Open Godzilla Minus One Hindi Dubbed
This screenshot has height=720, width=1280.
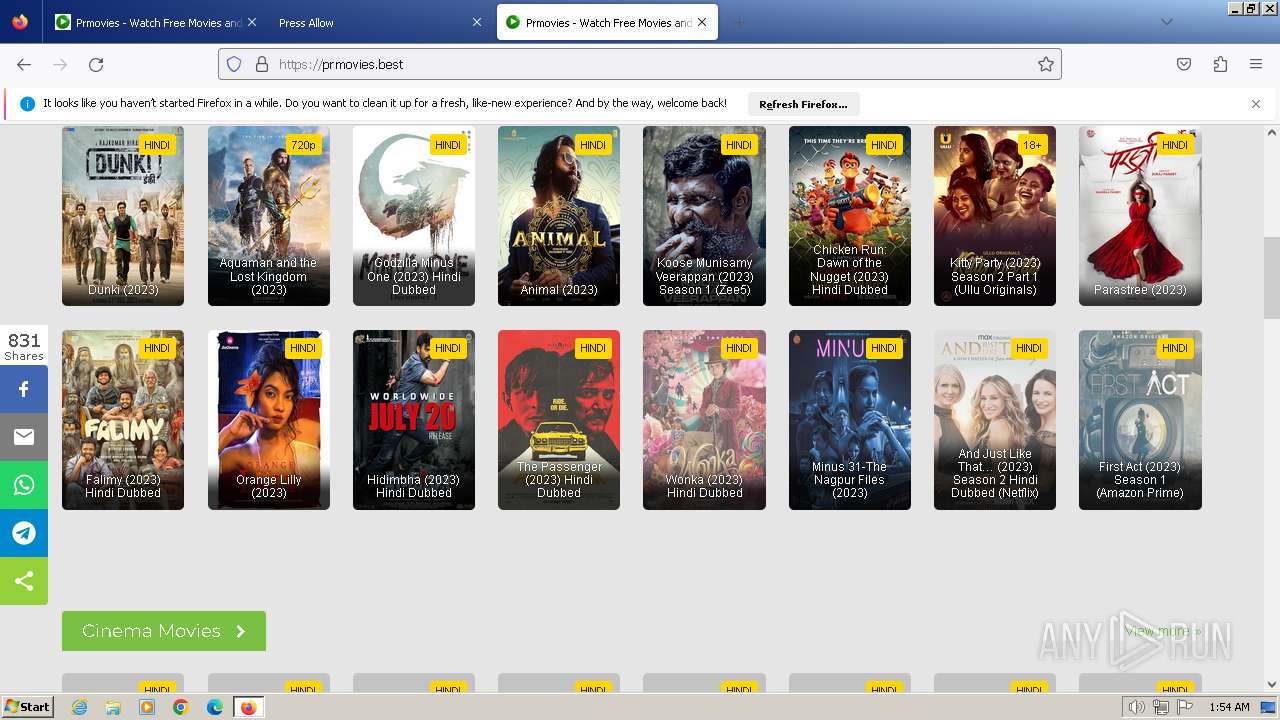[x=414, y=216]
